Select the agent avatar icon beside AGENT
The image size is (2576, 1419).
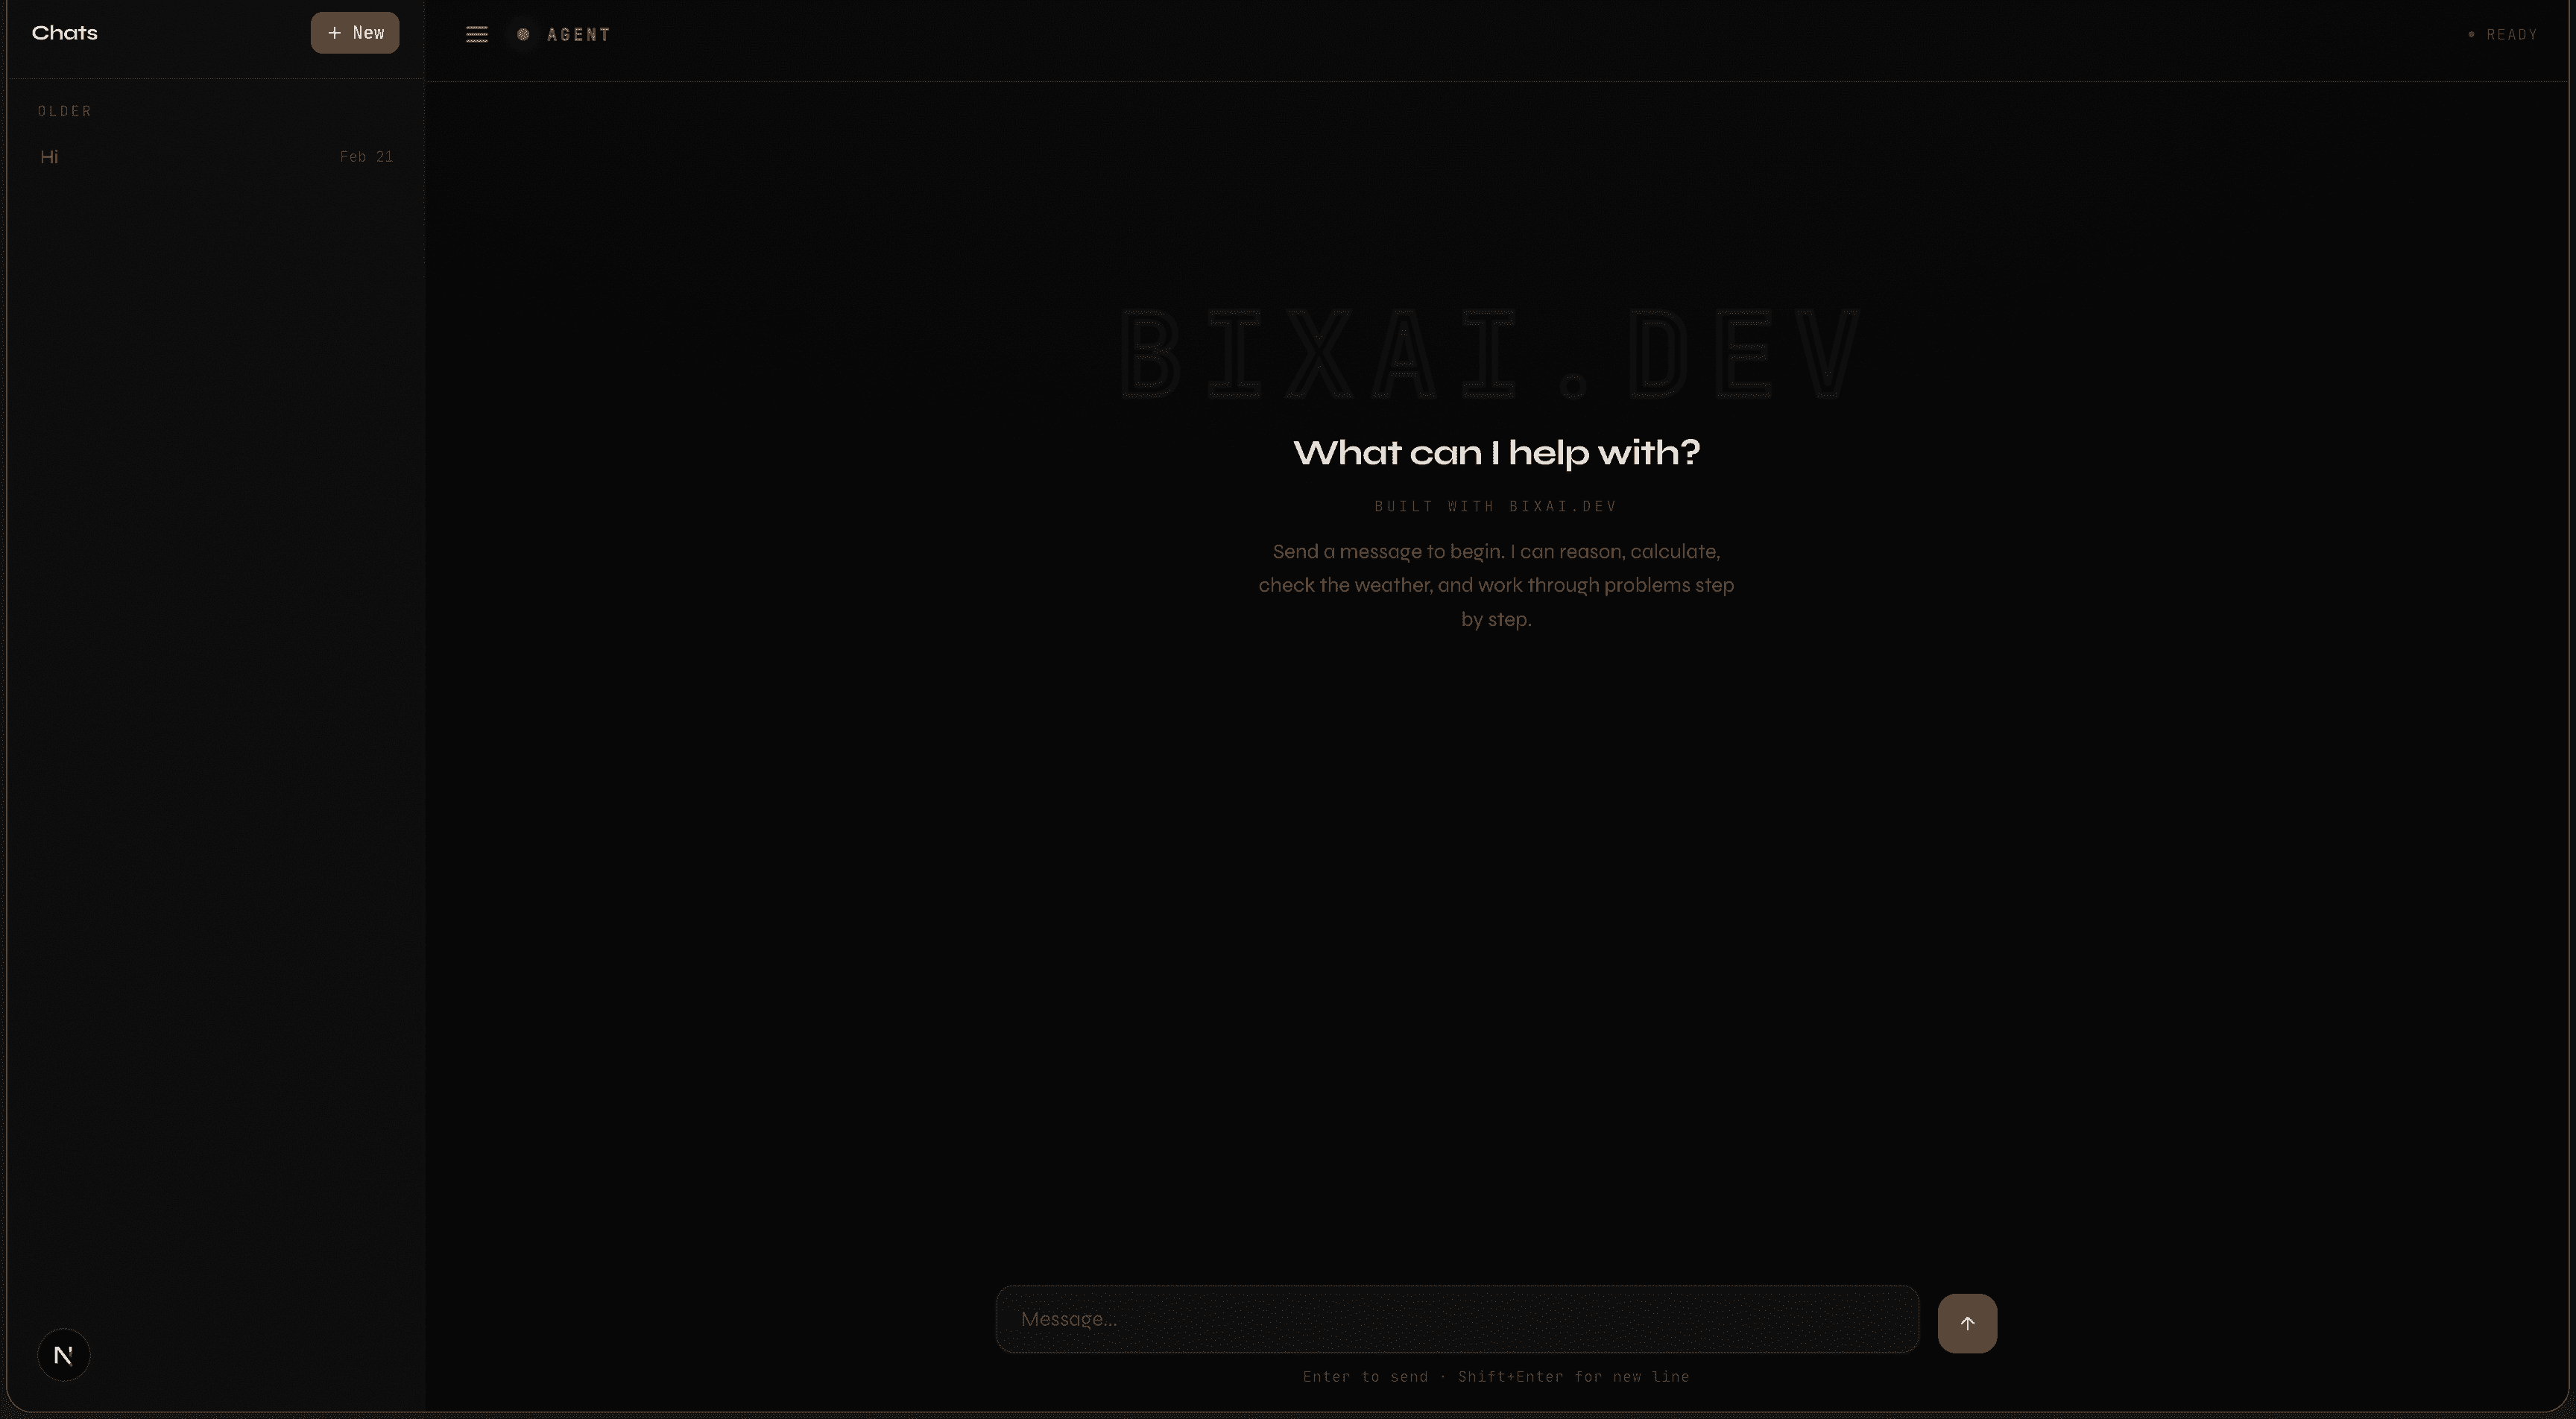point(521,34)
